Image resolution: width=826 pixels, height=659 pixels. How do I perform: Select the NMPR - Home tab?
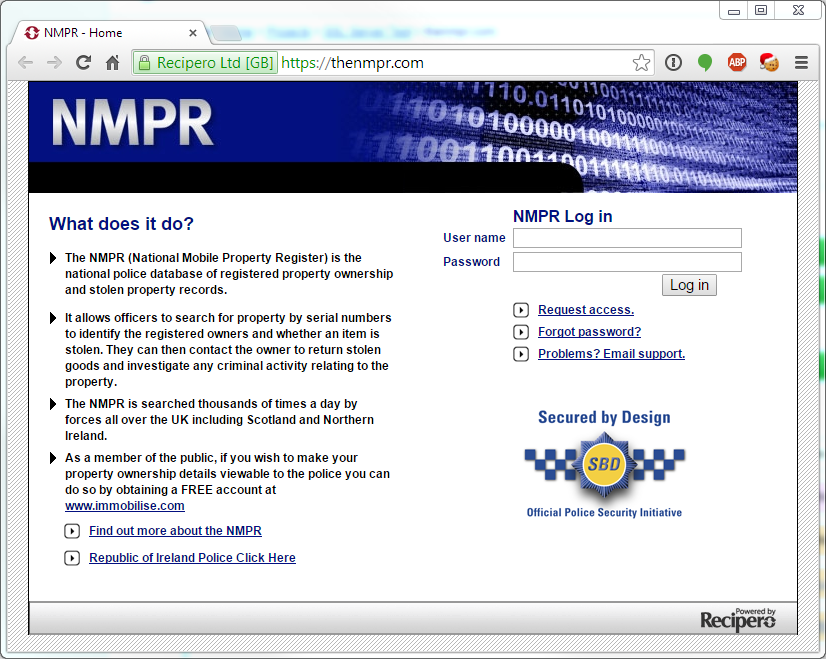(110, 32)
